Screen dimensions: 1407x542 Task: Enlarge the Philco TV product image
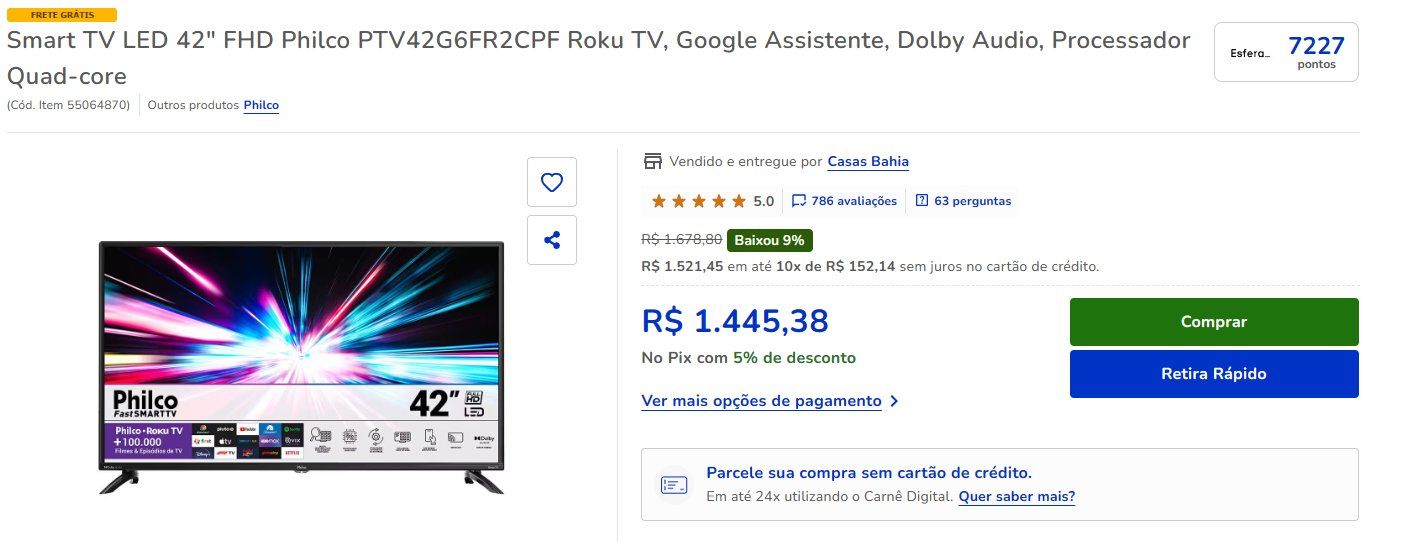click(302, 367)
